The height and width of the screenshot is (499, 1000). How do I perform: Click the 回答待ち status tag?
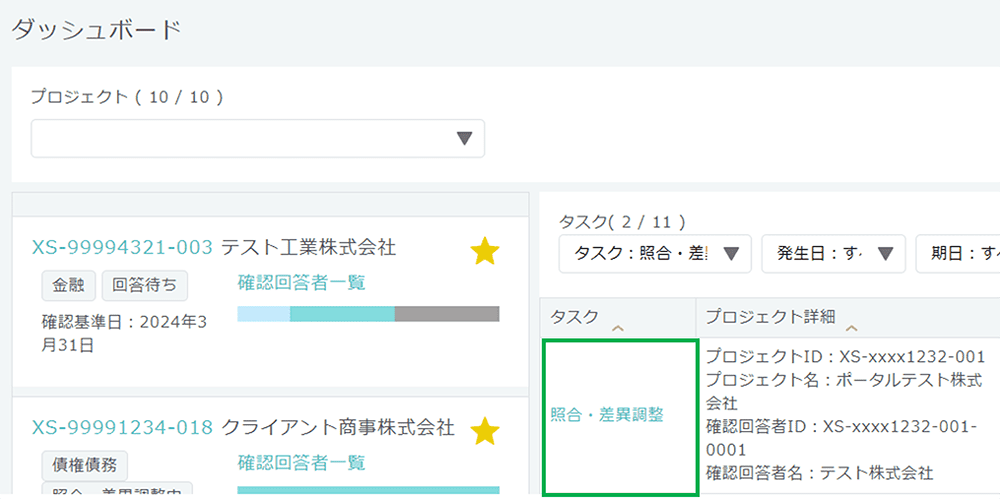[144, 285]
